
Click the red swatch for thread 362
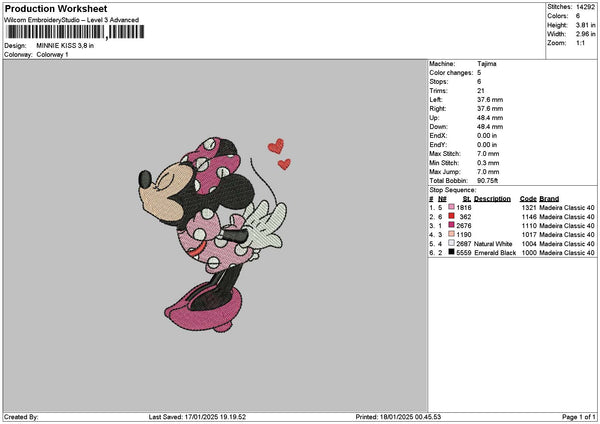(452, 216)
